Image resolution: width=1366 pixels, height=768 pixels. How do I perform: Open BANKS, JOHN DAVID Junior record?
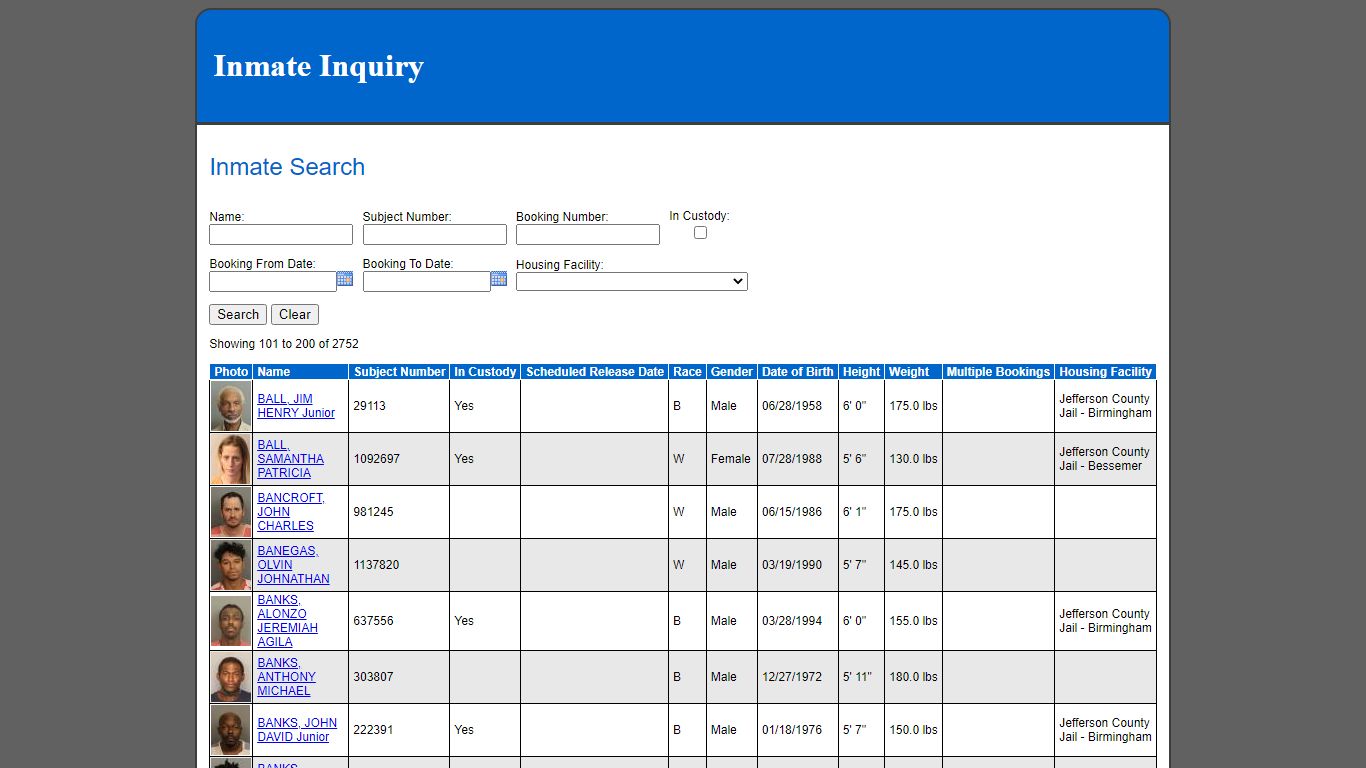pyautogui.click(x=297, y=730)
